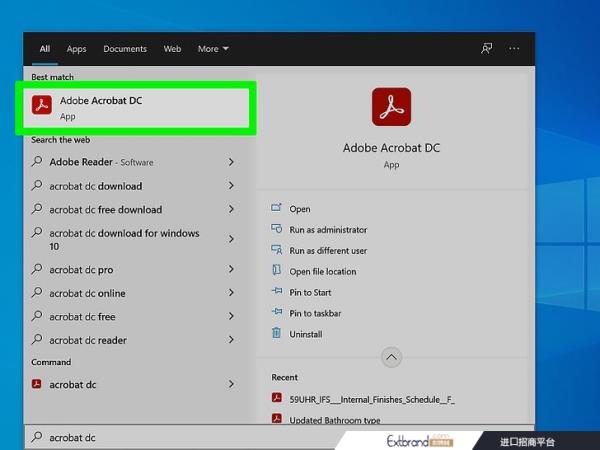
Task: Click the magnifier icon beside acrobat dc free
Action: coord(37,315)
